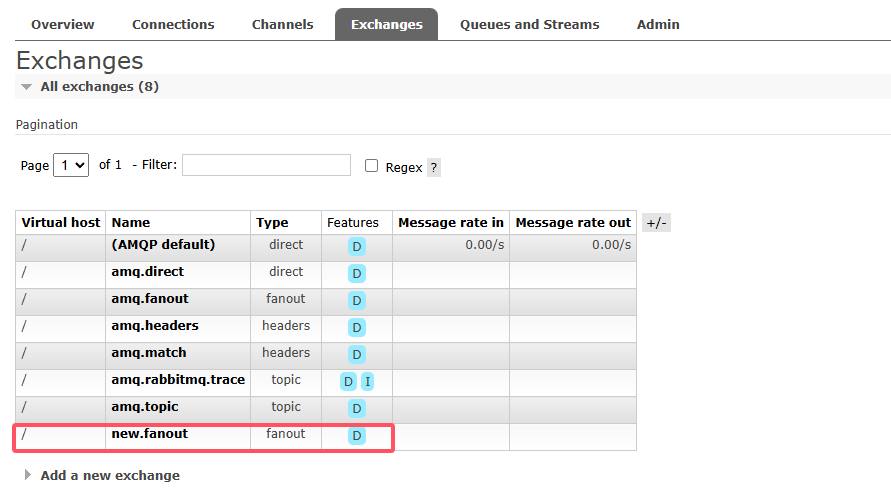The height and width of the screenshot is (488, 891).
Task: Click the D badge for (AMQP default)
Action: 357,247
